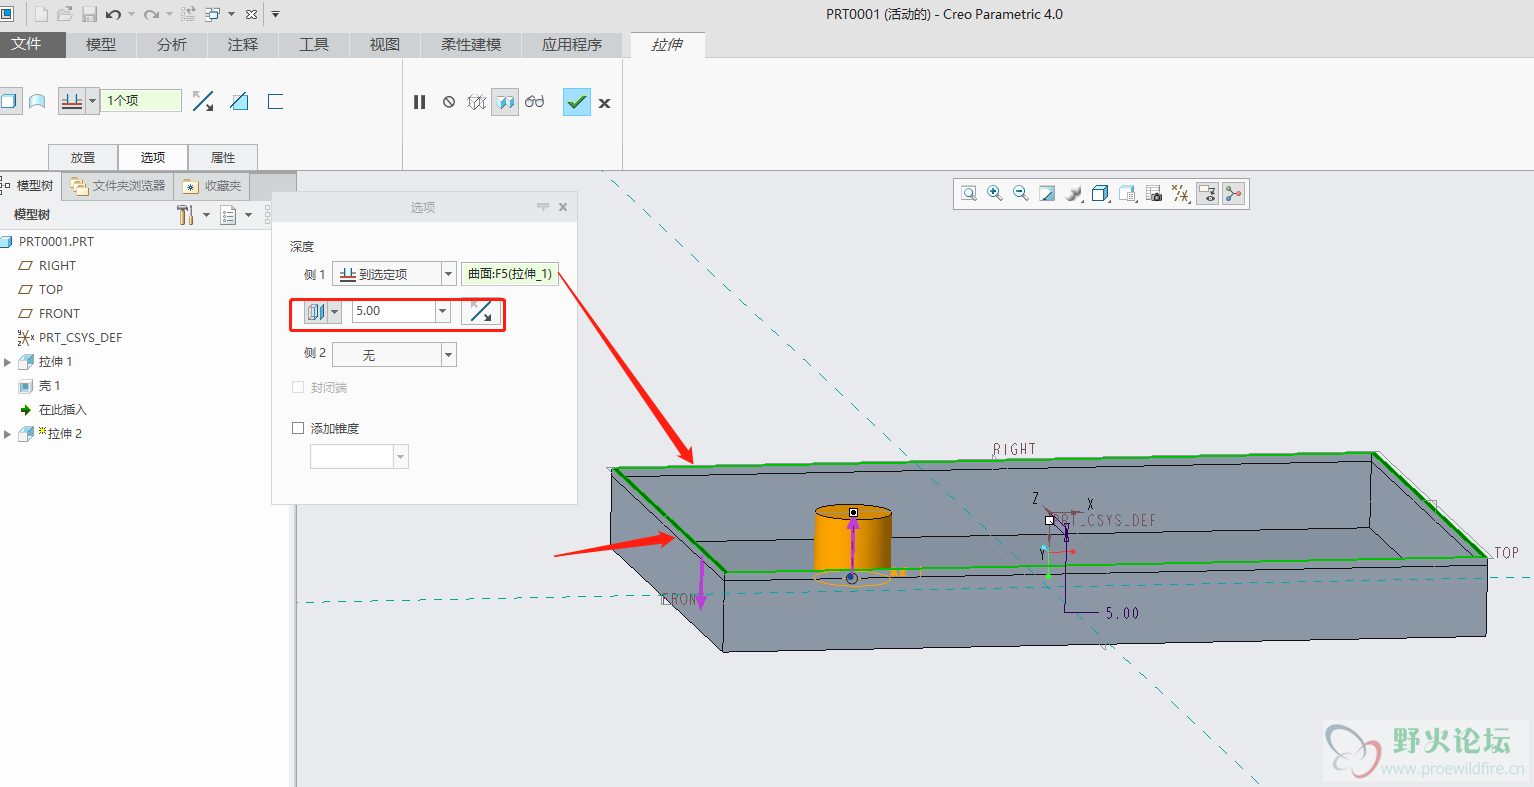
Task: Switch to the 柔性建模 ribbon tab
Action: pyautogui.click(x=471, y=44)
